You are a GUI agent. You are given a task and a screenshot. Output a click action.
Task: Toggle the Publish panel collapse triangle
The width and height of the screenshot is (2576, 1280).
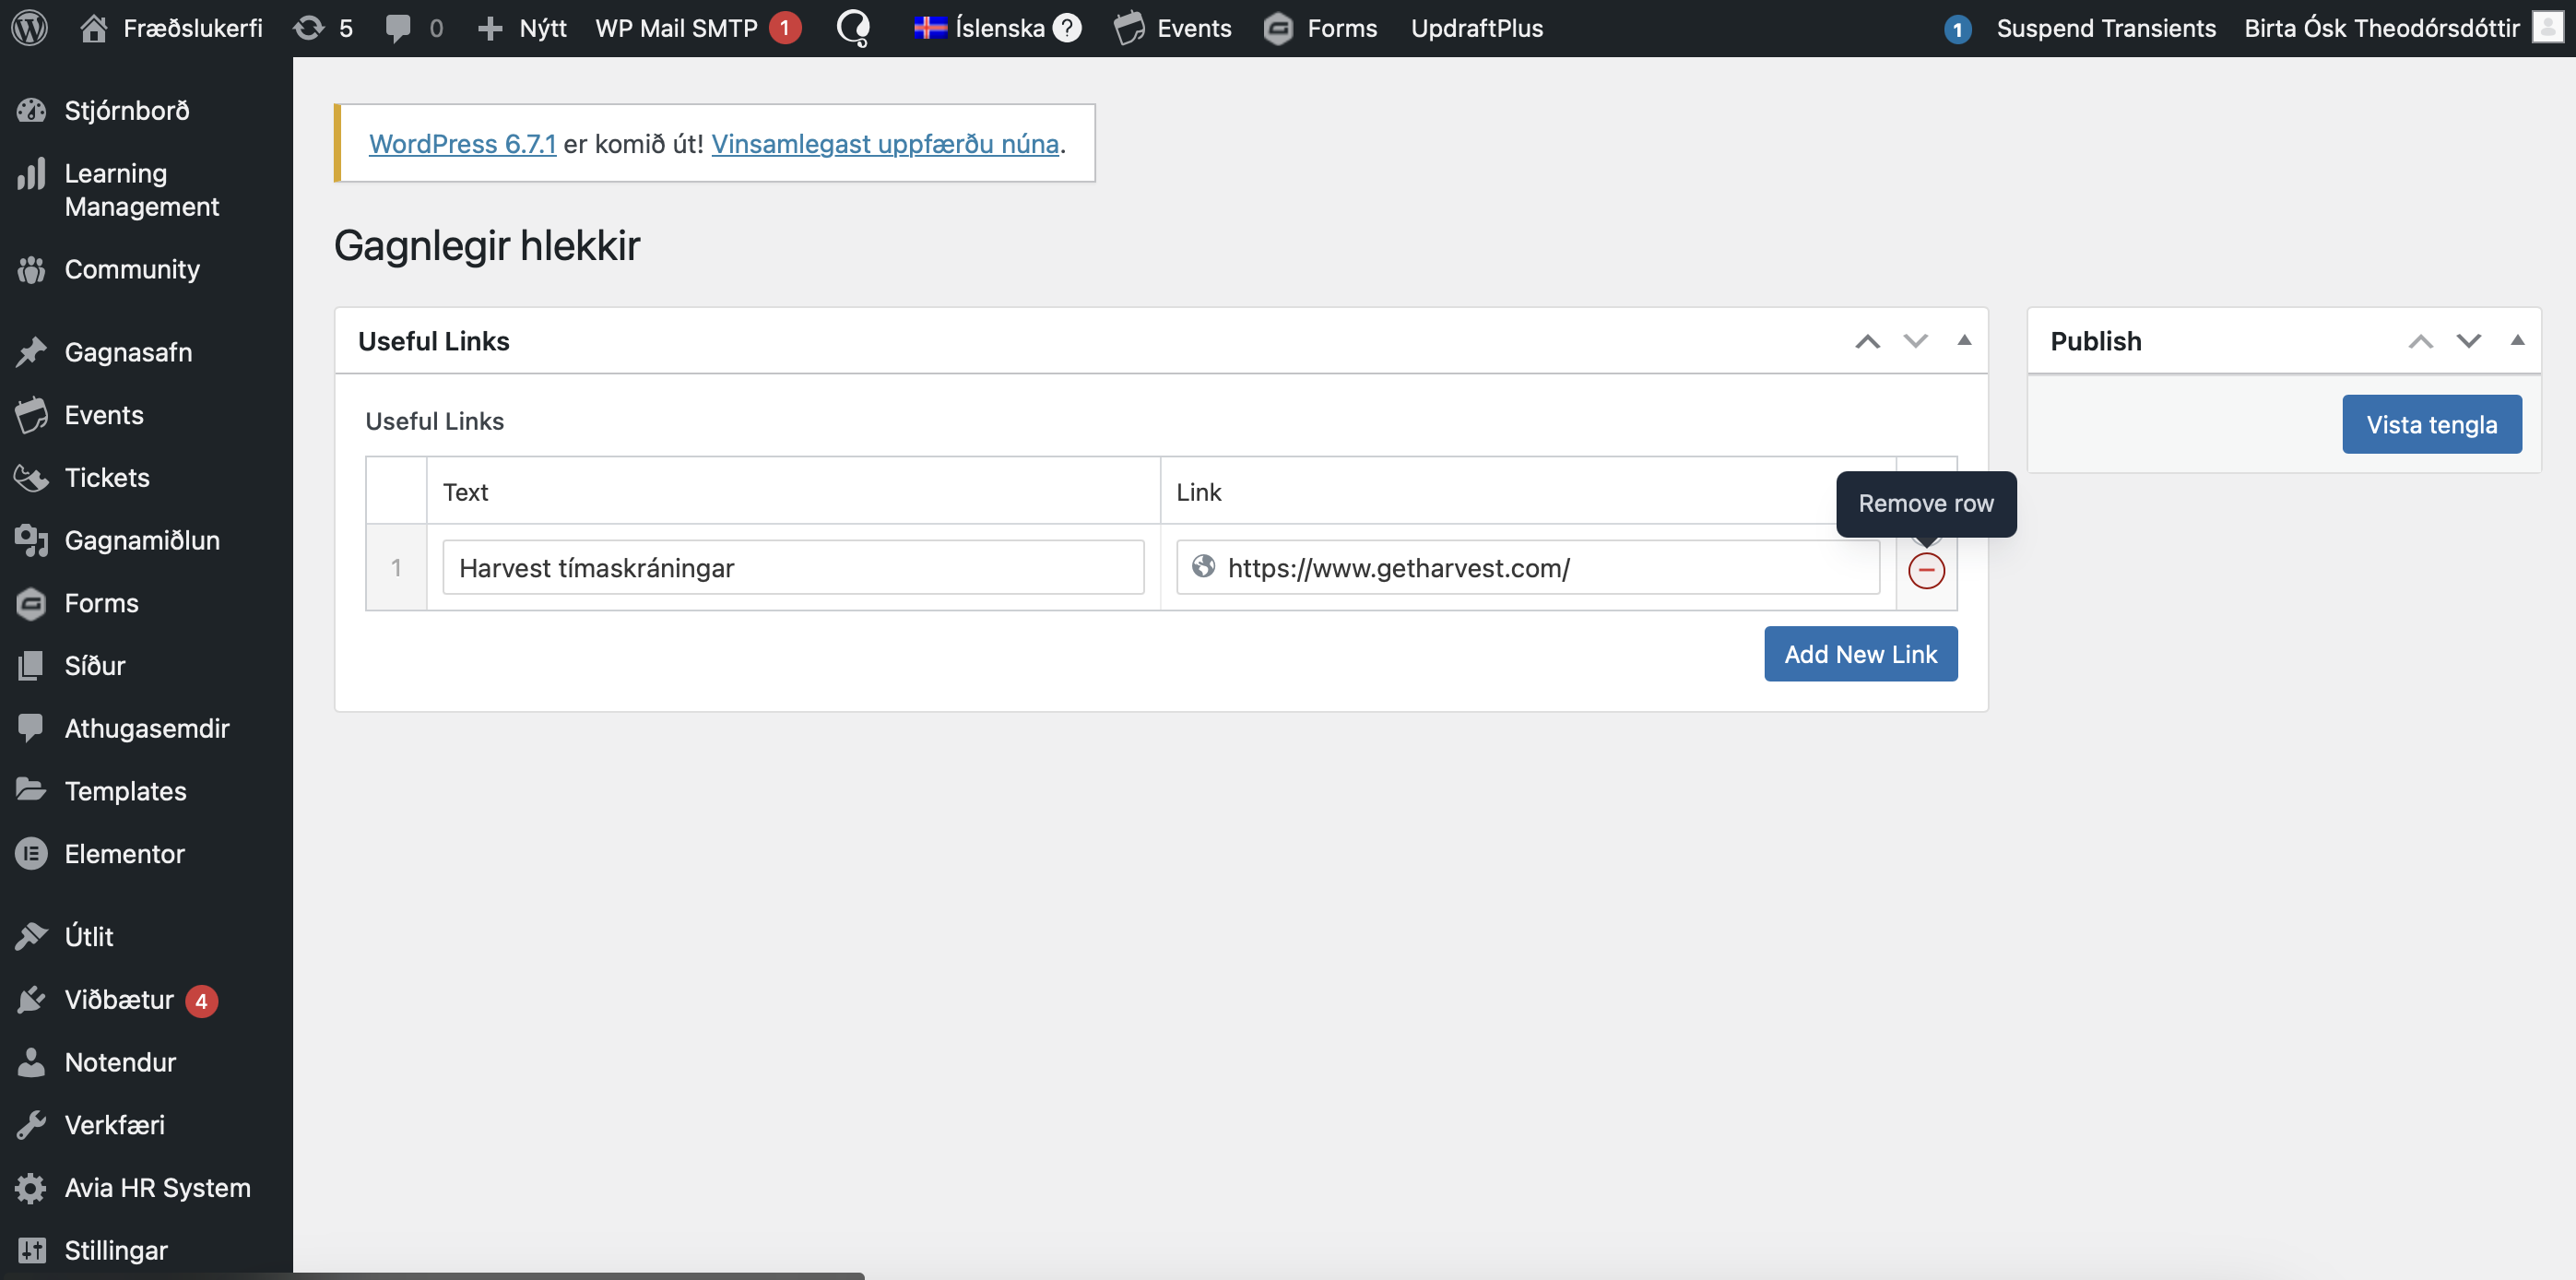[x=2517, y=341]
